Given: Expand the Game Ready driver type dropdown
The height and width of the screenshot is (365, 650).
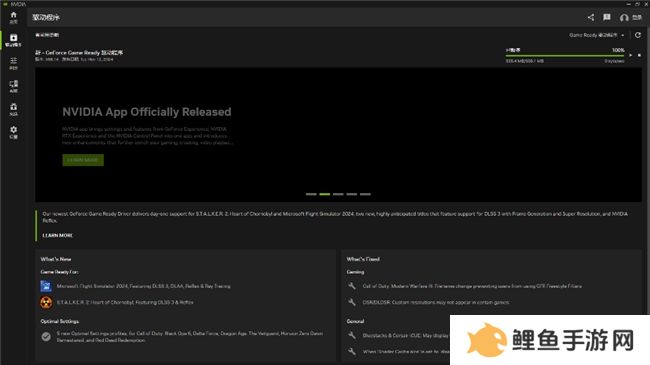Looking at the screenshot, I should [x=597, y=35].
